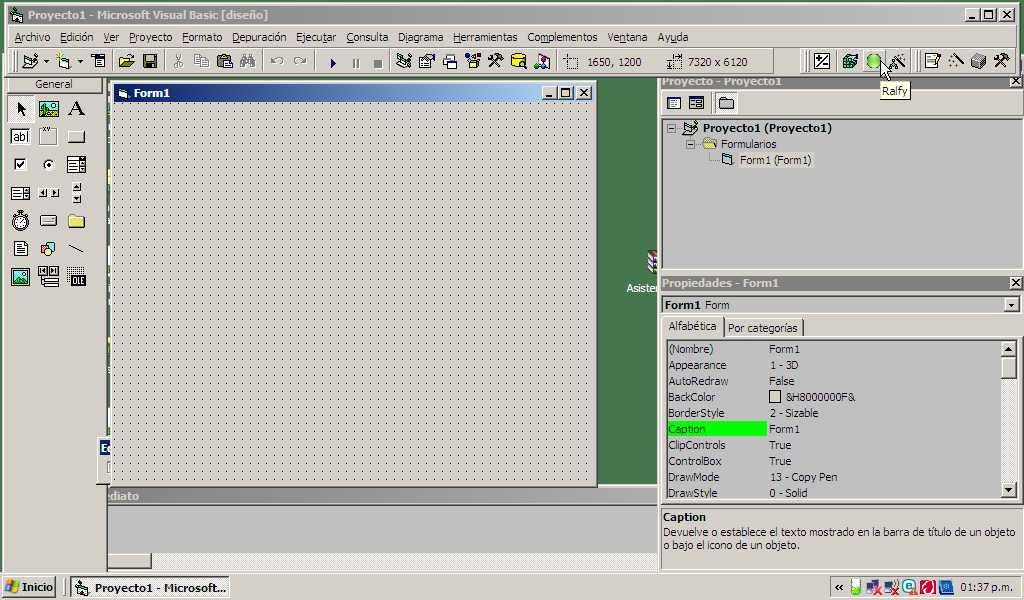Select the OLE container control tool

point(76,277)
